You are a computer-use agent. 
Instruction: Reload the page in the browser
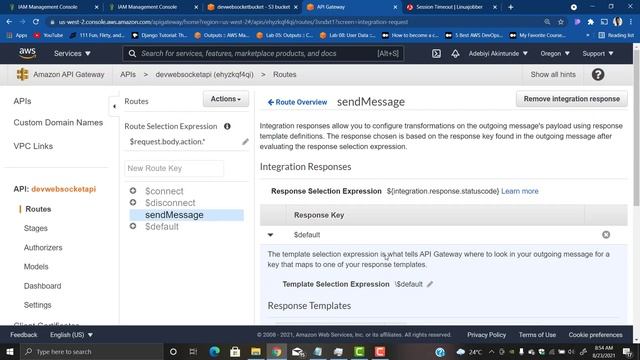point(36,22)
